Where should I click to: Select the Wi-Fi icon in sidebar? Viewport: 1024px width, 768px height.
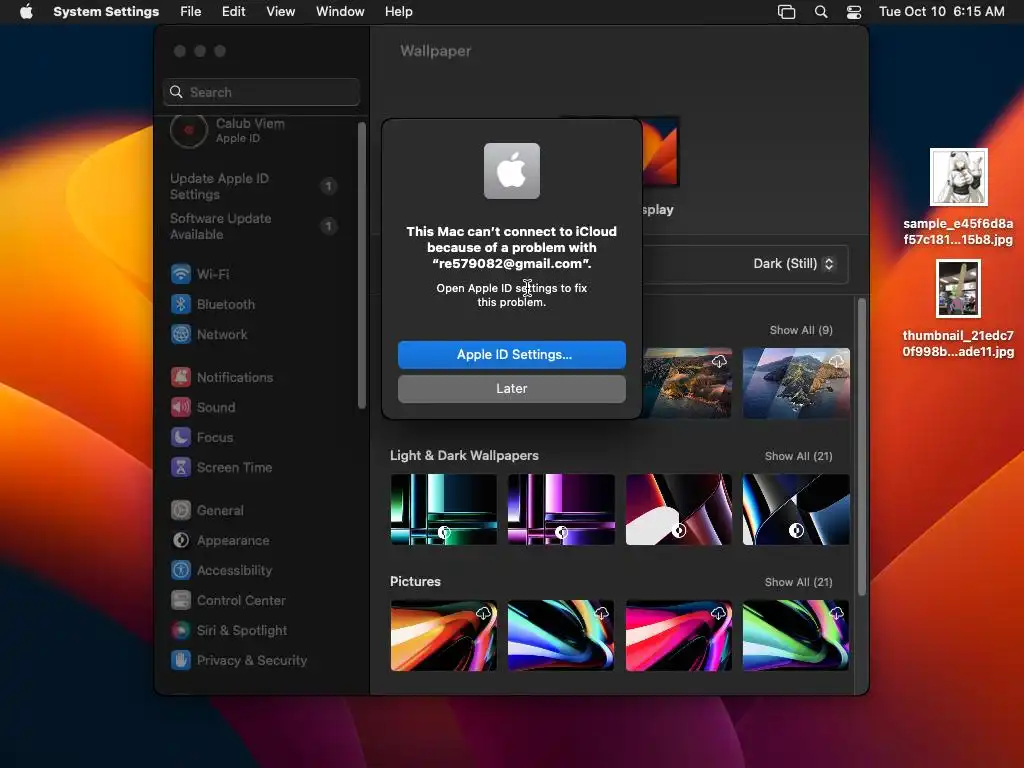tap(181, 274)
